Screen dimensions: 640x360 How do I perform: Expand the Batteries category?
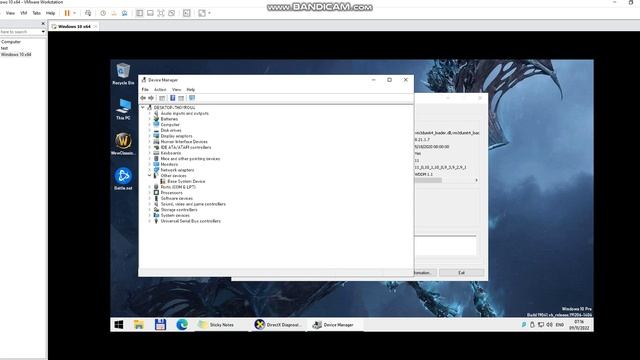pyautogui.click(x=150, y=119)
